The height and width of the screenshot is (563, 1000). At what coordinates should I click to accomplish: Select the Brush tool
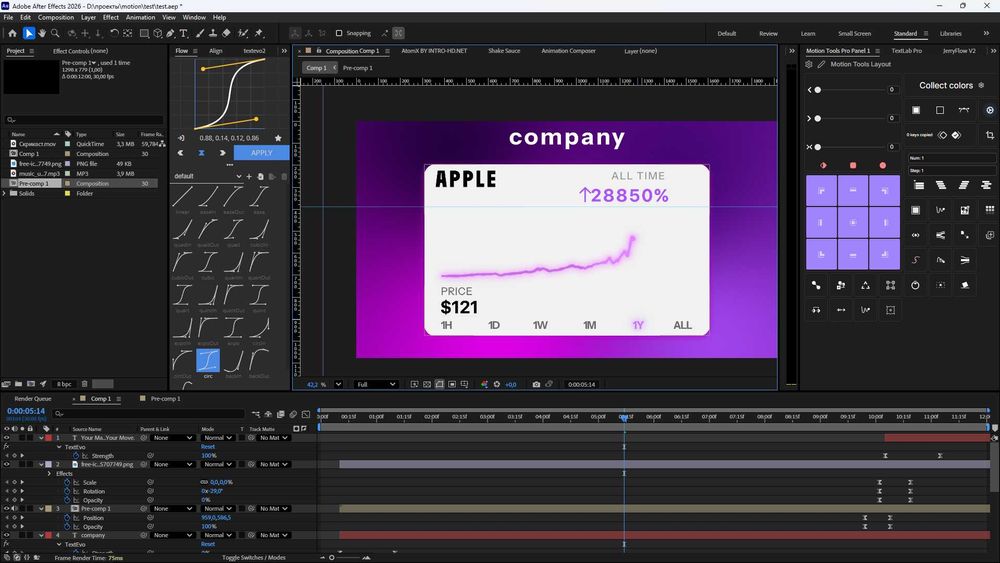[200, 33]
